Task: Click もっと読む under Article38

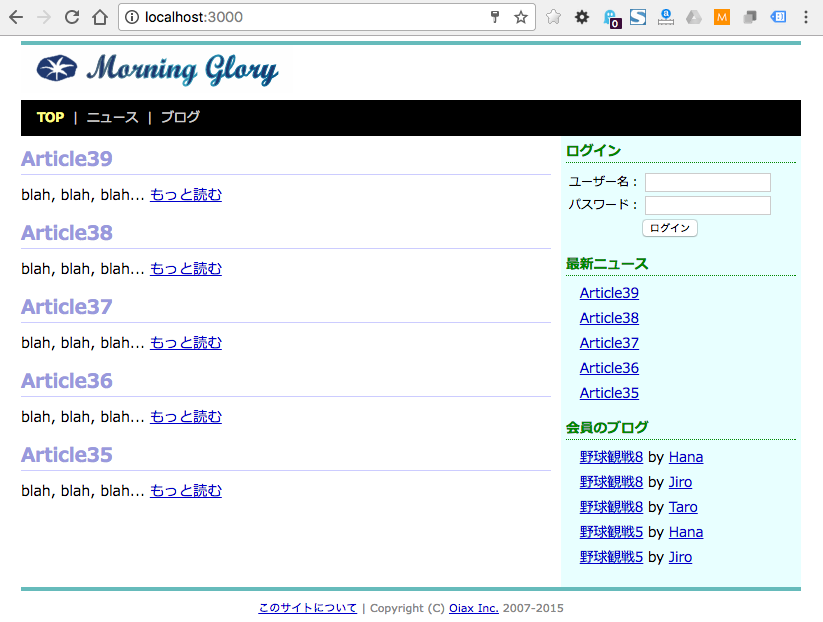Action: [x=186, y=269]
